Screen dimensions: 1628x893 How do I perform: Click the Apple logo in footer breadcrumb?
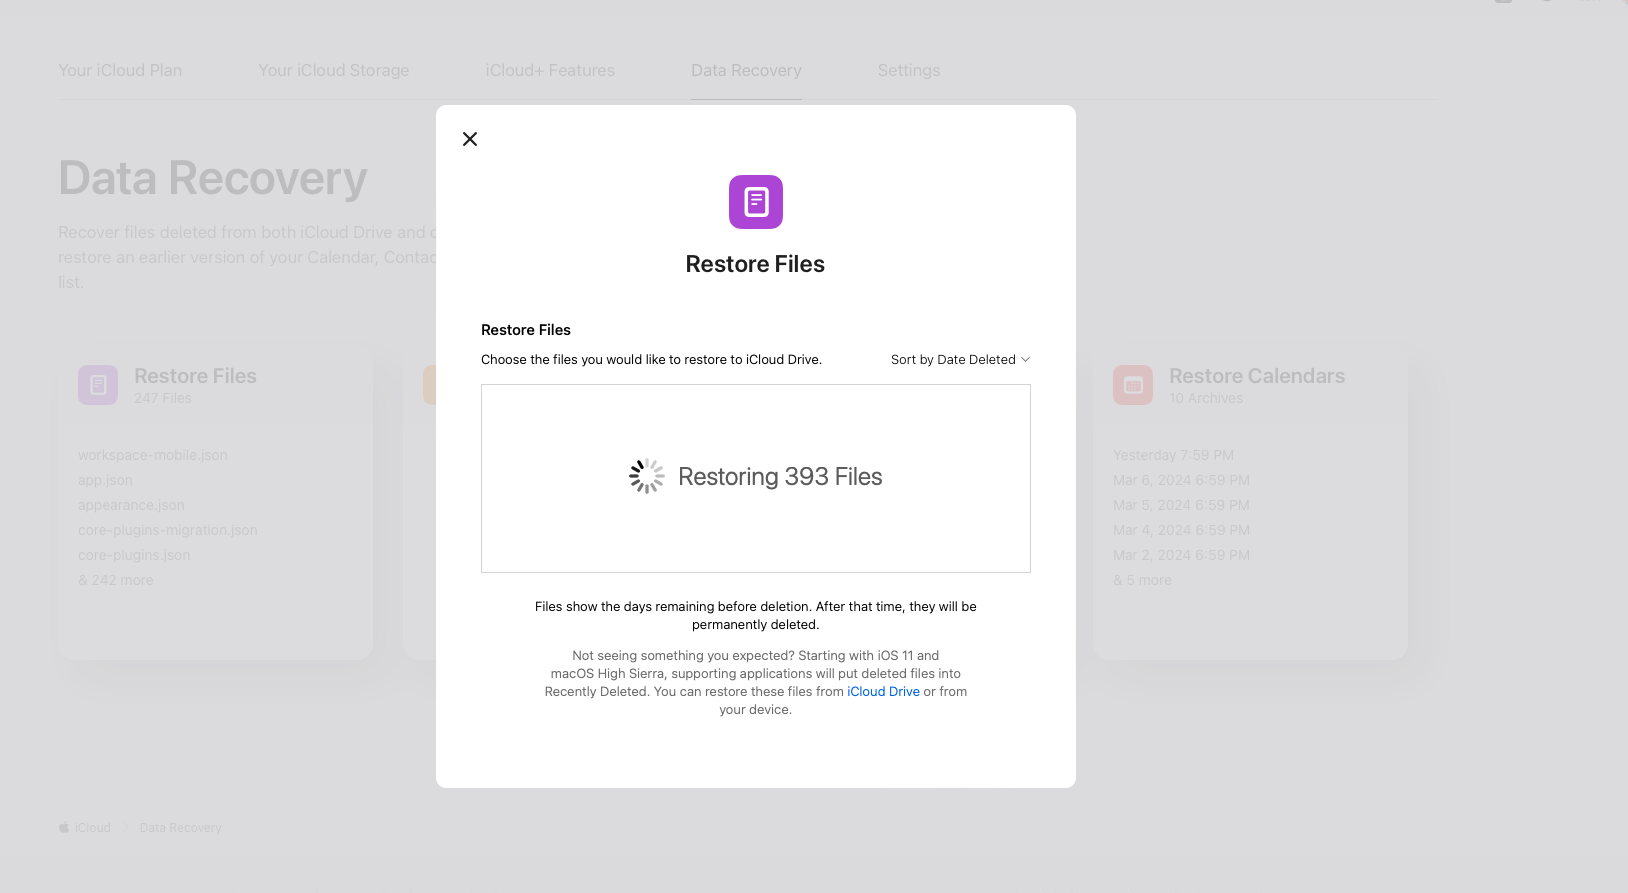[64, 827]
